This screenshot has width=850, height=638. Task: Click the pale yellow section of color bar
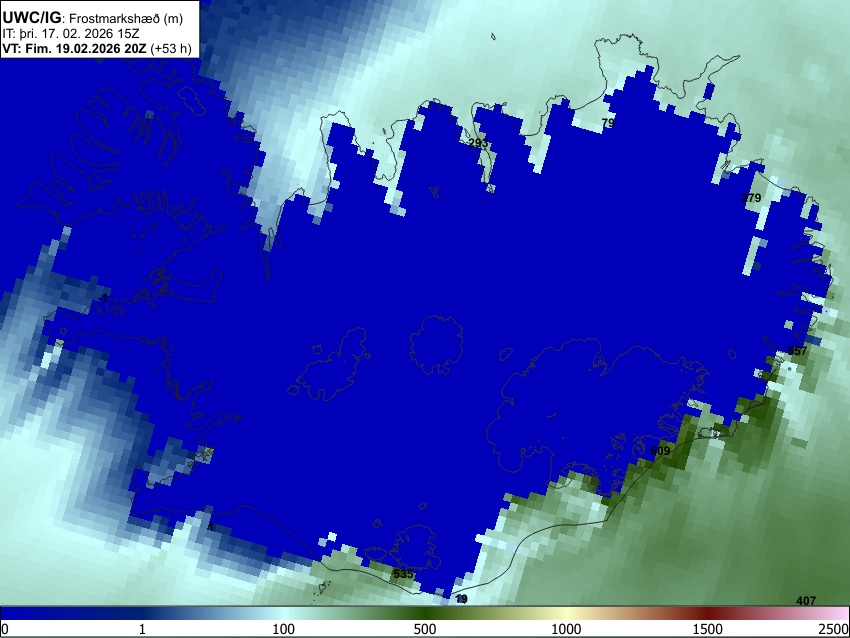pyautogui.click(x=566, y=614)
